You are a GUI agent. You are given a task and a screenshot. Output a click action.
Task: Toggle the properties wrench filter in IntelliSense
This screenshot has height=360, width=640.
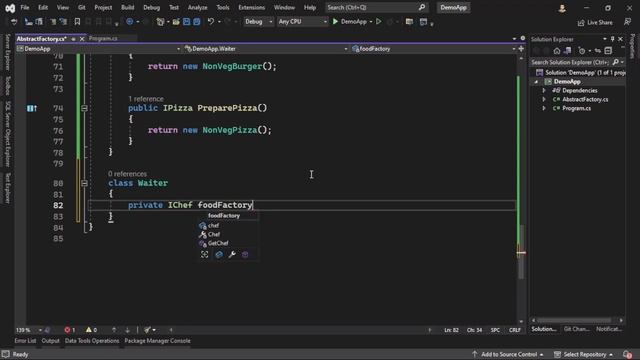pos(232,255)
